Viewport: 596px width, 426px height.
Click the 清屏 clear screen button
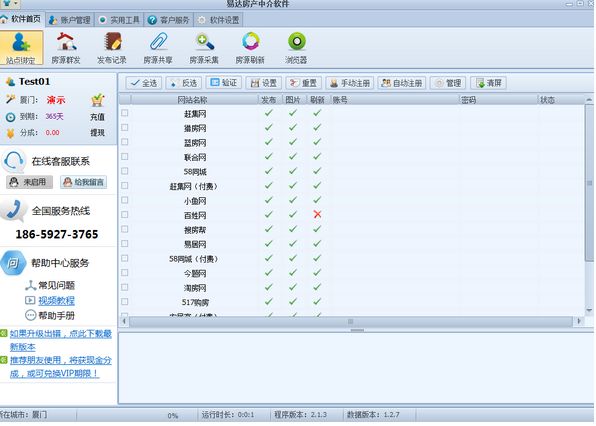488,83
